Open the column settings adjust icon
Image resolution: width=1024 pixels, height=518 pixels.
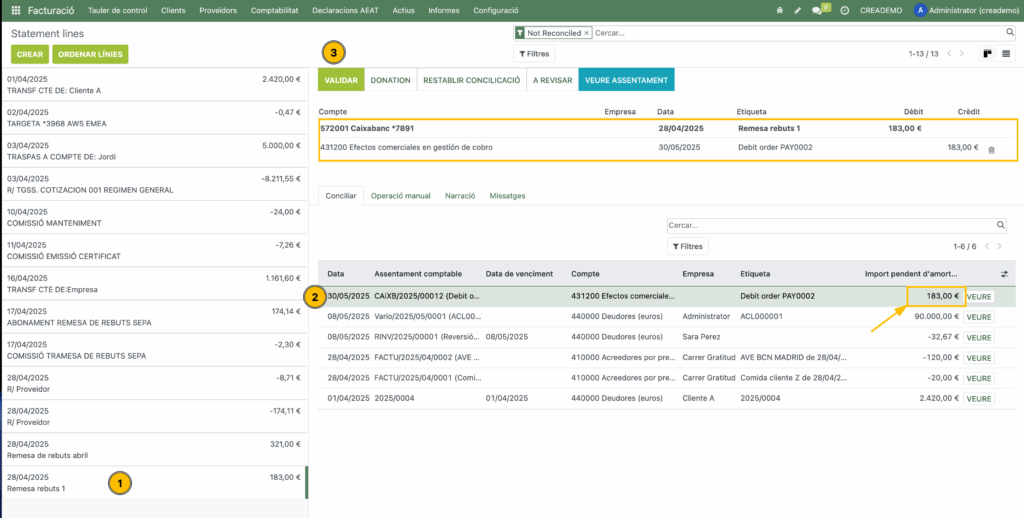(1004, 273)
